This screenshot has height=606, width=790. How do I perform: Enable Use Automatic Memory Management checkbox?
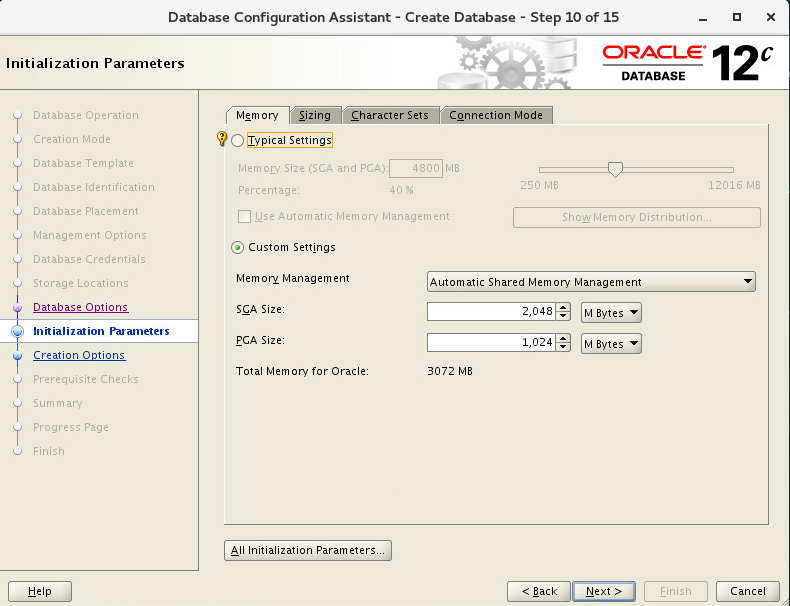[244, 217]
